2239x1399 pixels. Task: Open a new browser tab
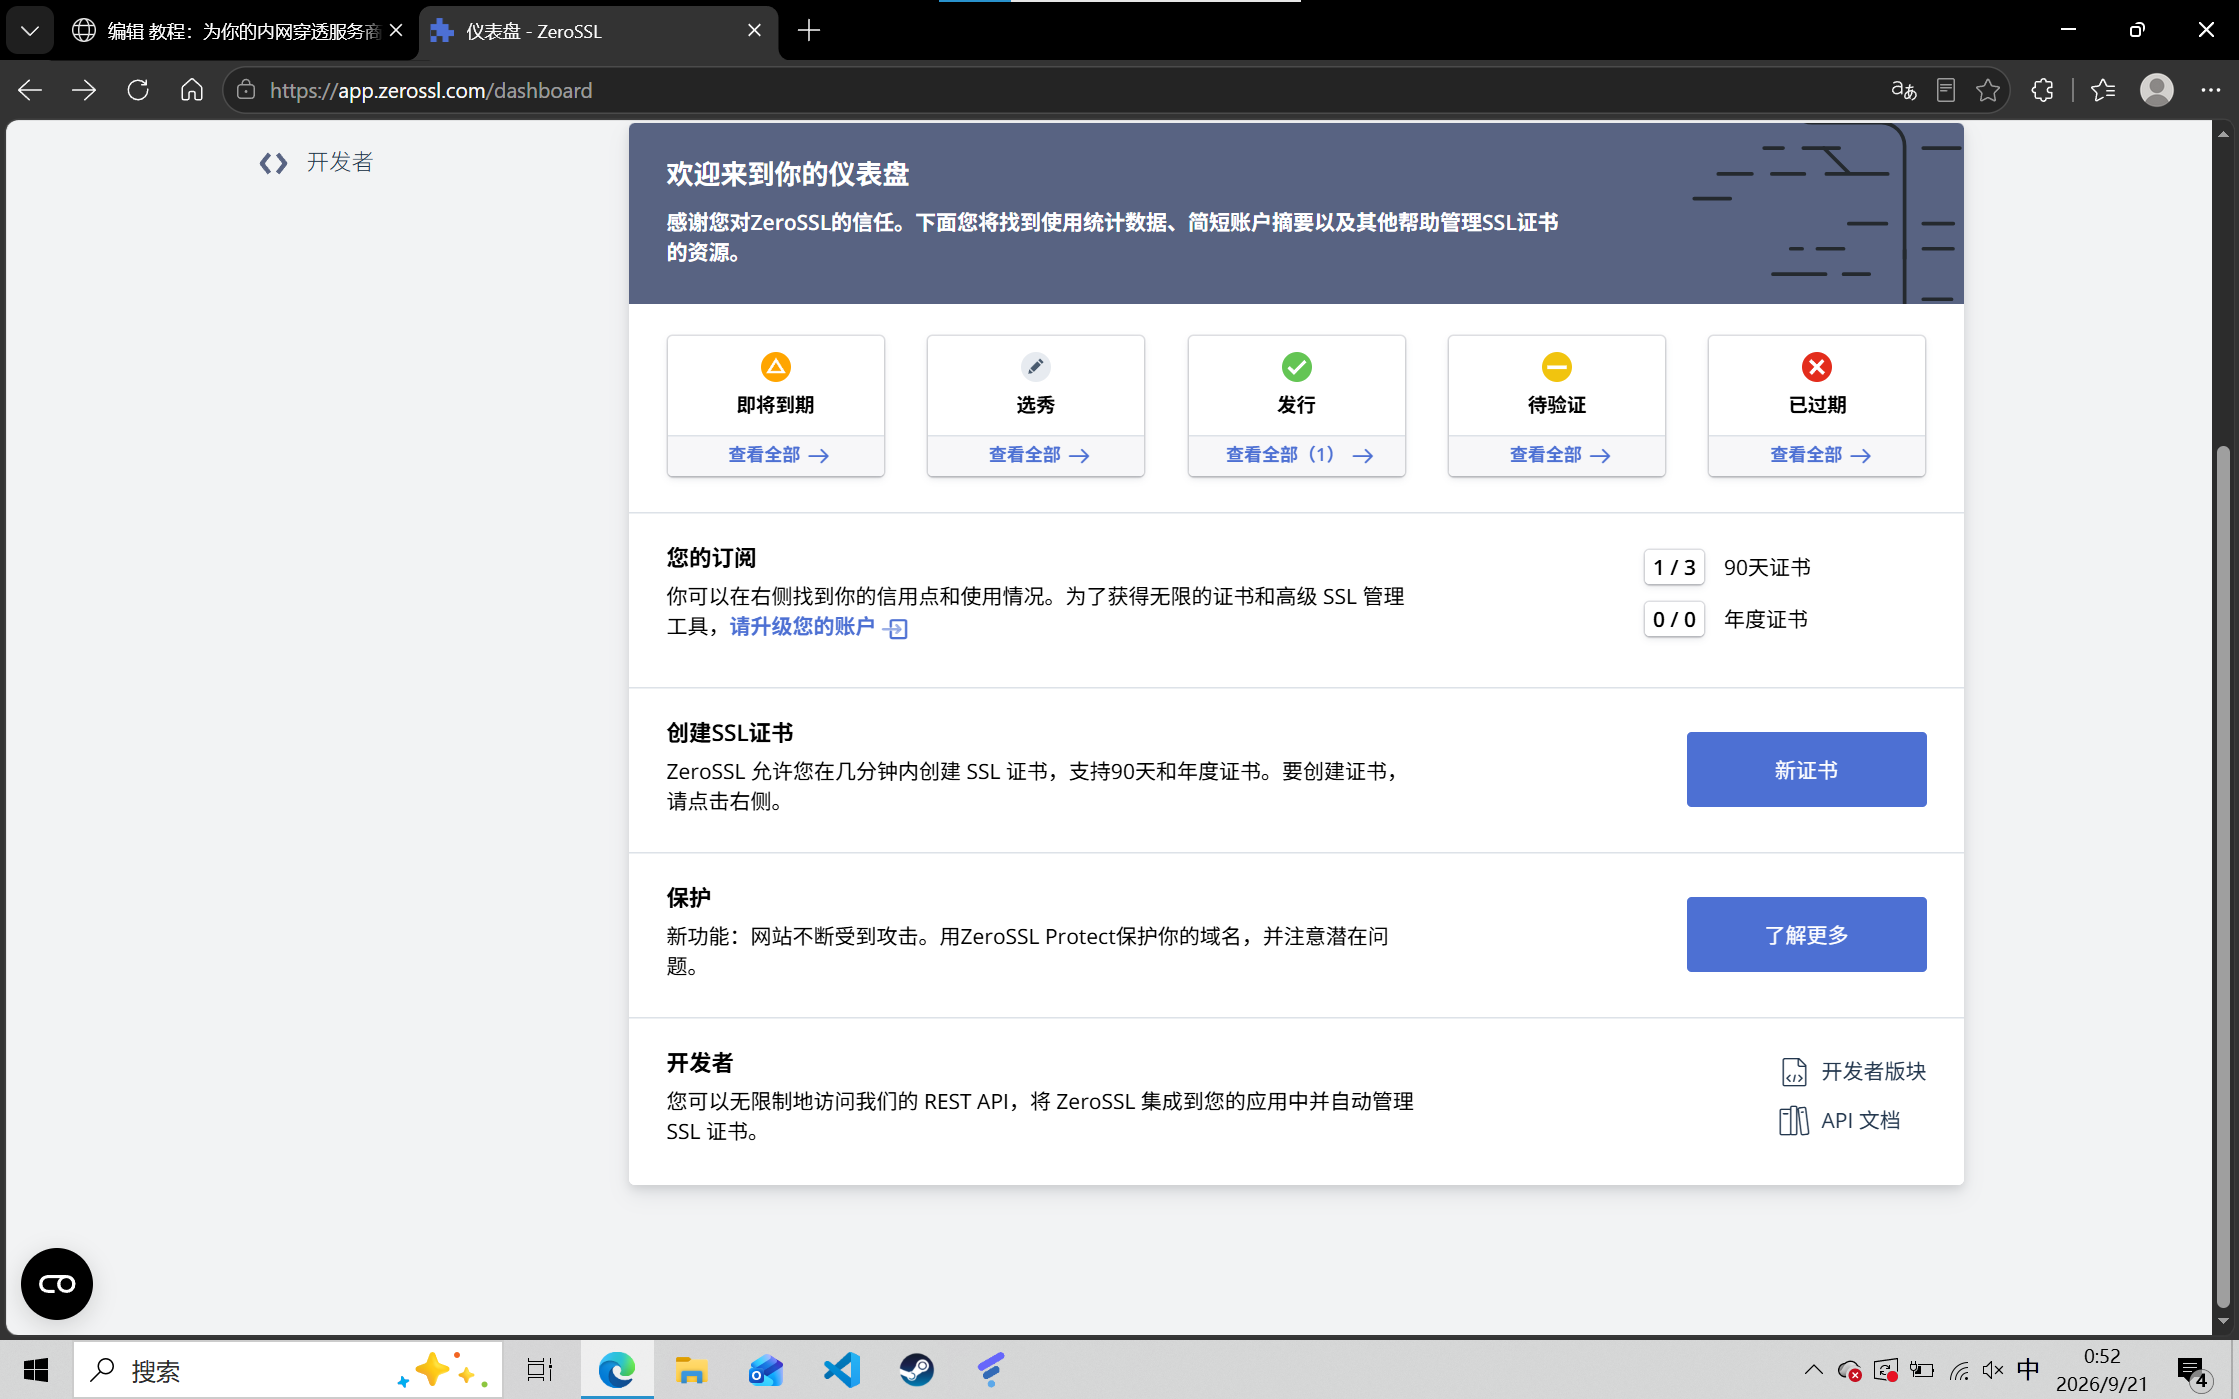coord(809,31)
